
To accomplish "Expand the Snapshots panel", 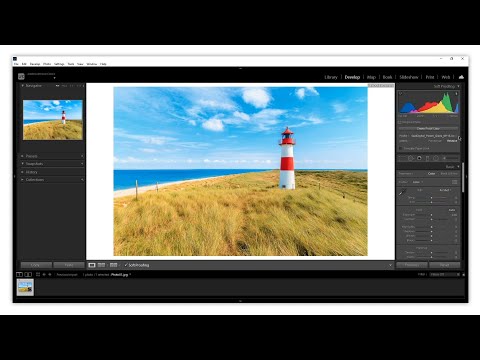I will coord(22,164).
